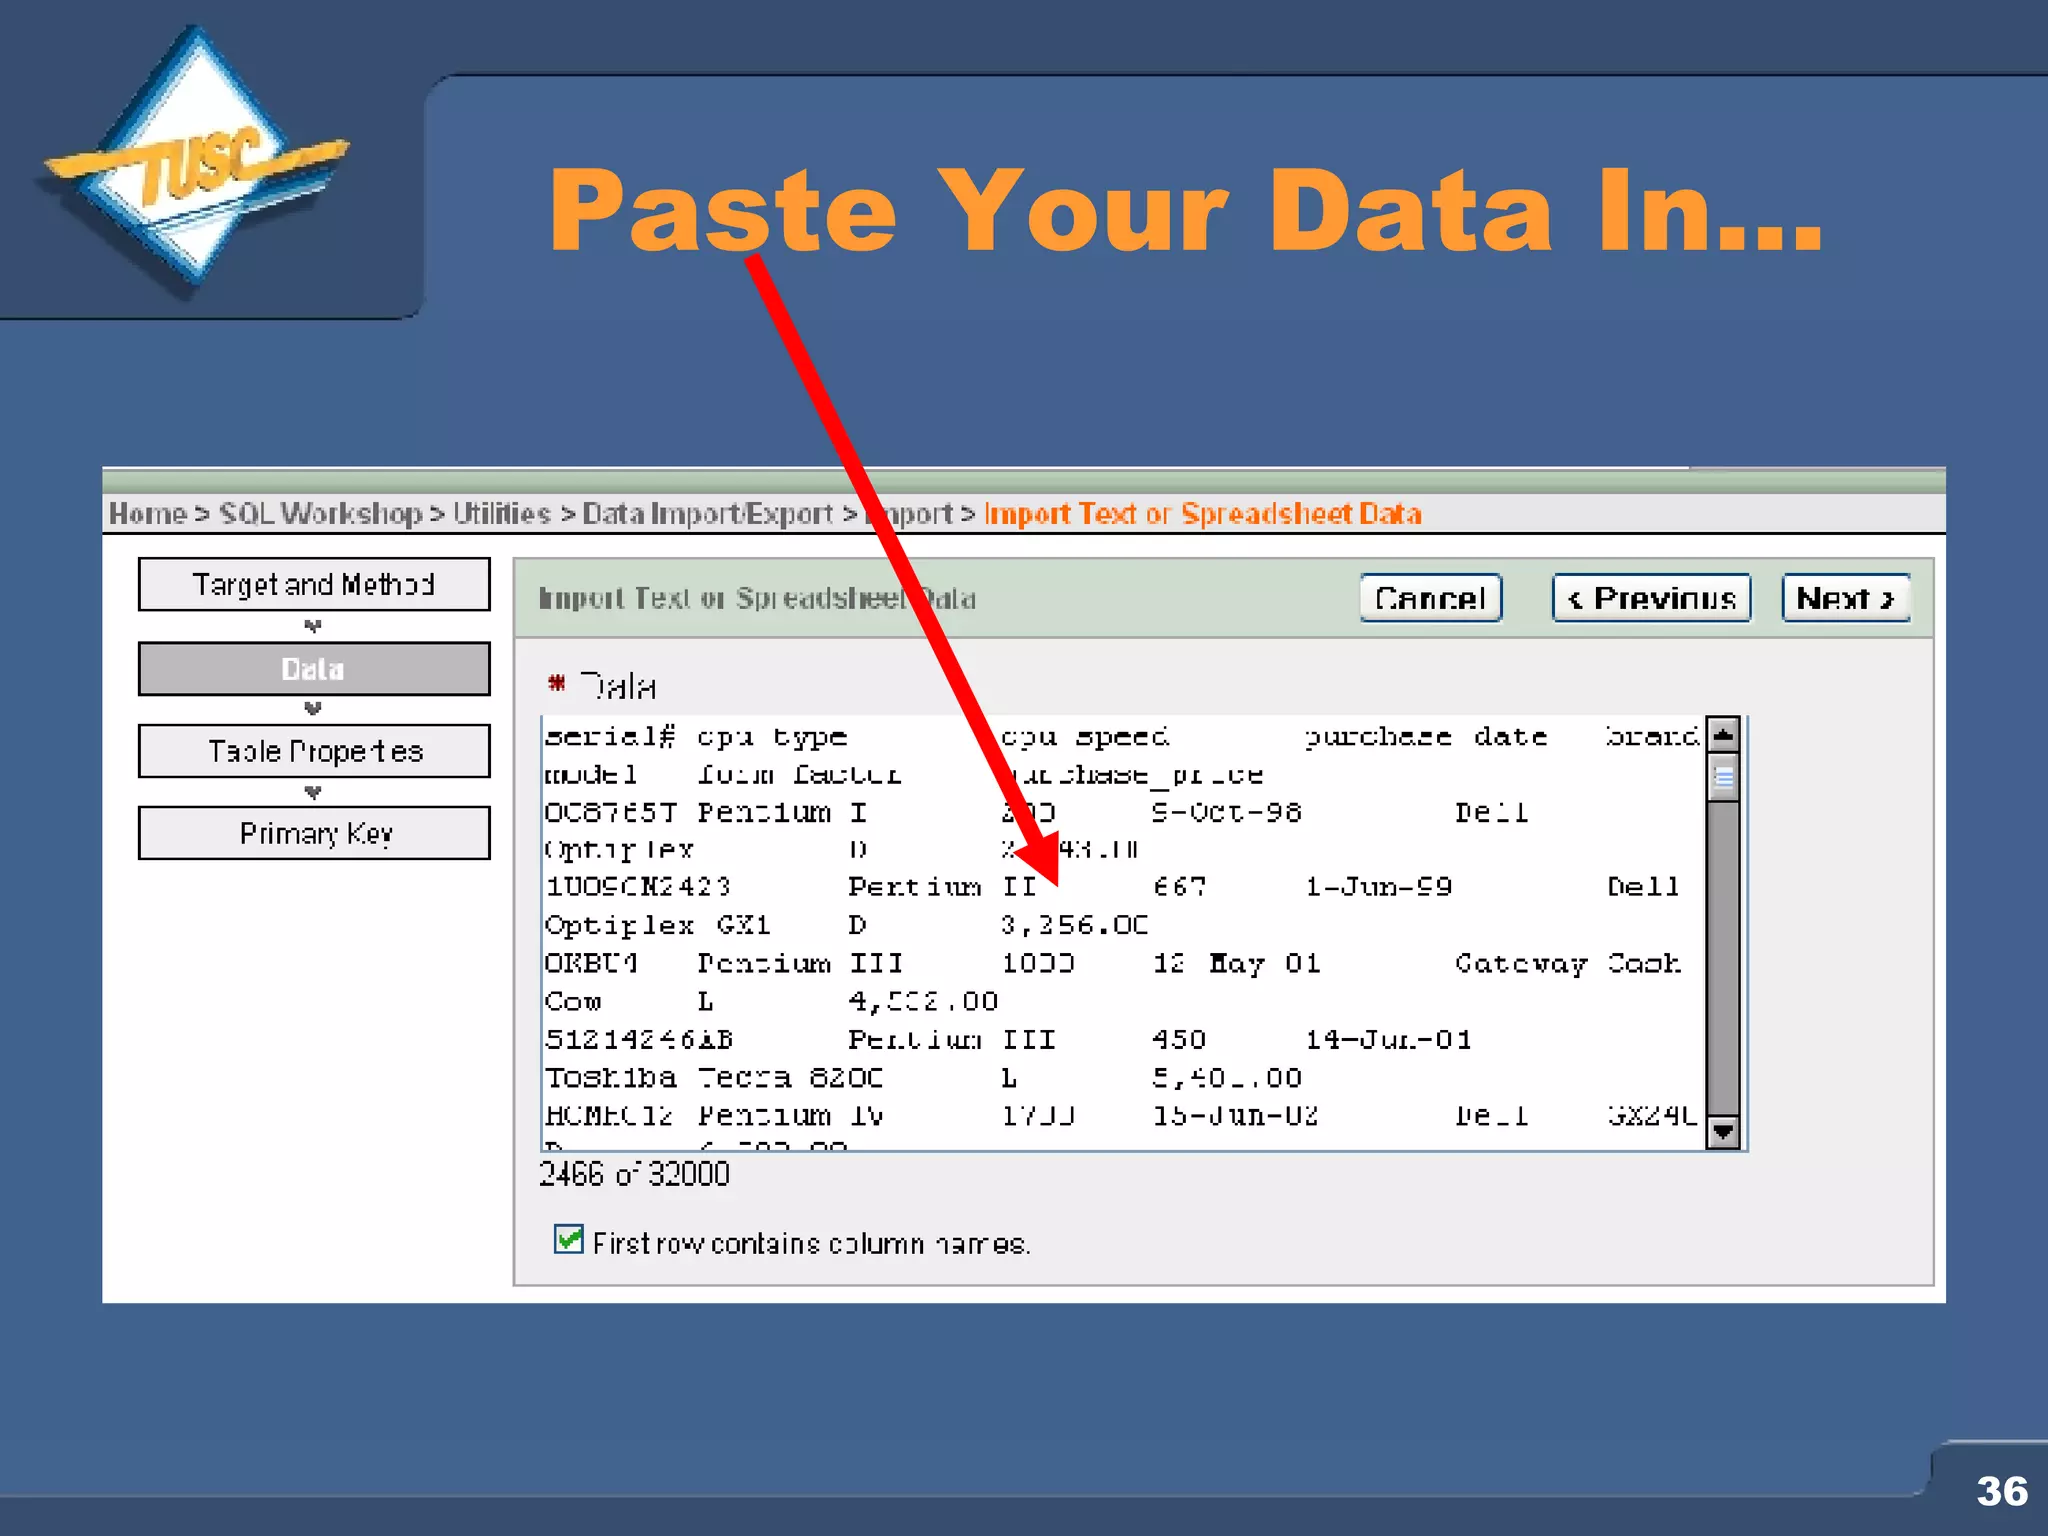Screen dimensions: 2048x1536
Task: Click the scrollbar thumb in the Data textarea
Action: (1723, 779)
